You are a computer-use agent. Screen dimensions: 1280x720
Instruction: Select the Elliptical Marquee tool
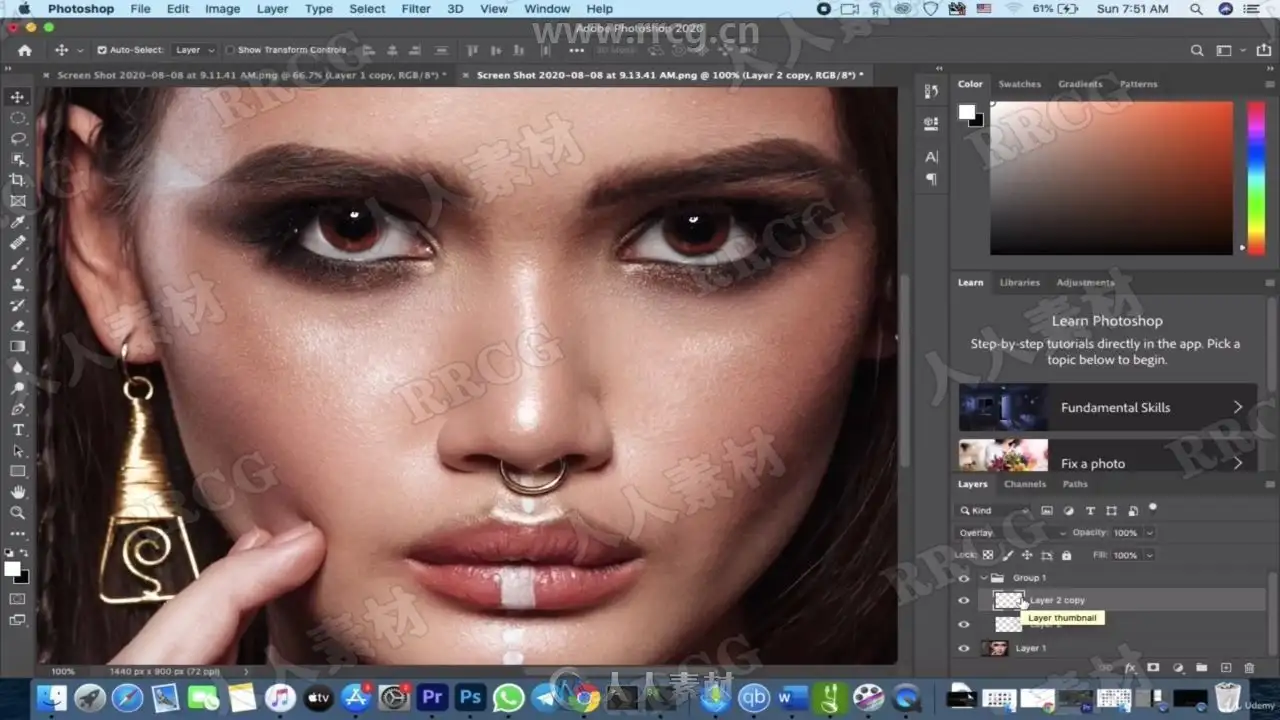17,118
